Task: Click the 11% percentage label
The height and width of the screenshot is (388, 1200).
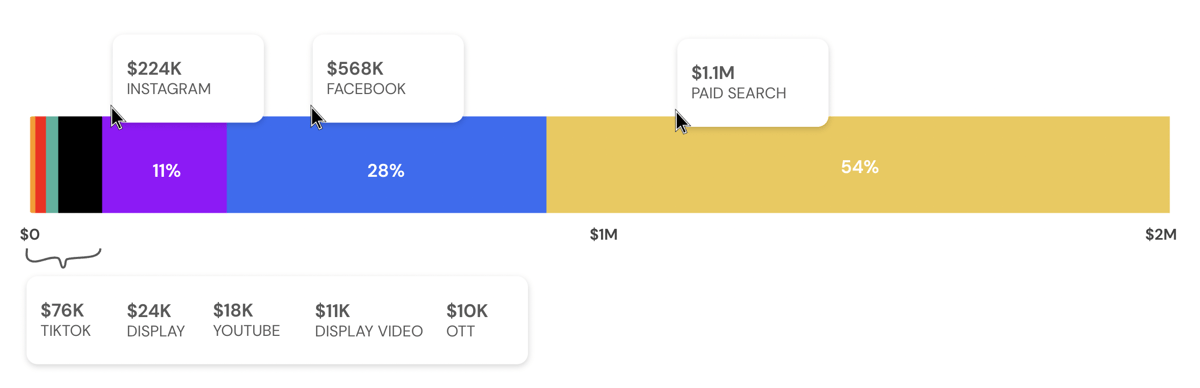Action: 166,171
